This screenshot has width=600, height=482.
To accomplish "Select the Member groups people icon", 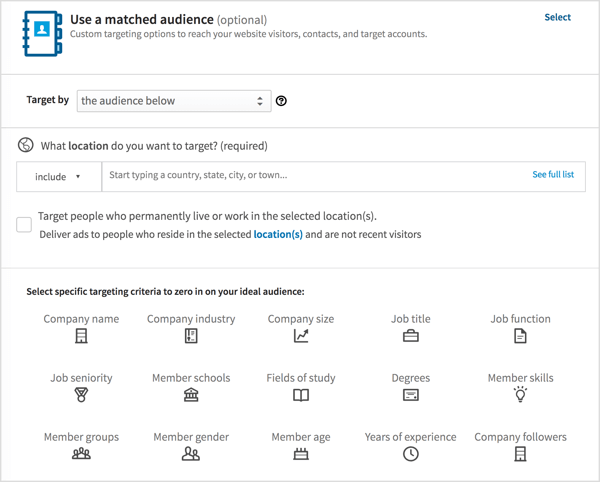I will (81, 454).
